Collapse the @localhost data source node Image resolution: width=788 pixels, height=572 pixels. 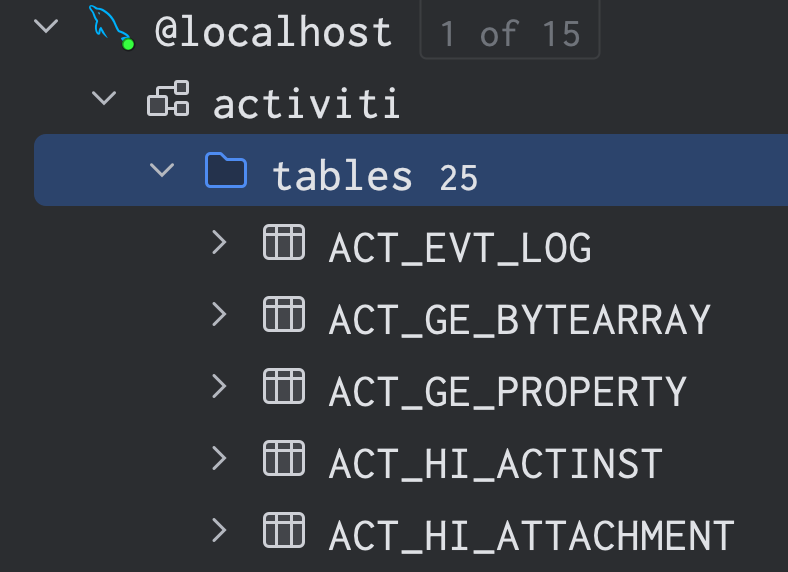coord(46,26)
